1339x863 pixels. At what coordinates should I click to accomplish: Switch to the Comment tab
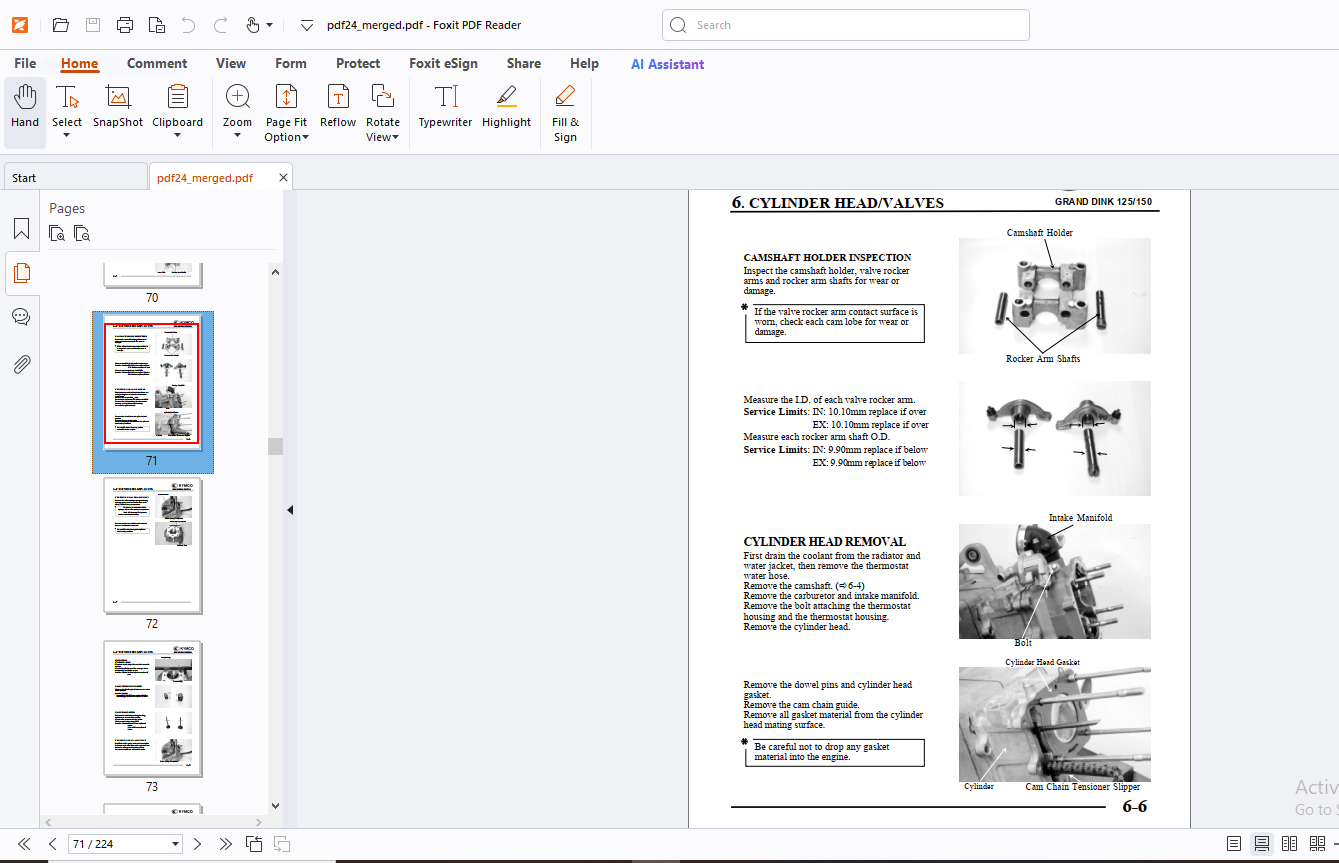click(157, 63)
